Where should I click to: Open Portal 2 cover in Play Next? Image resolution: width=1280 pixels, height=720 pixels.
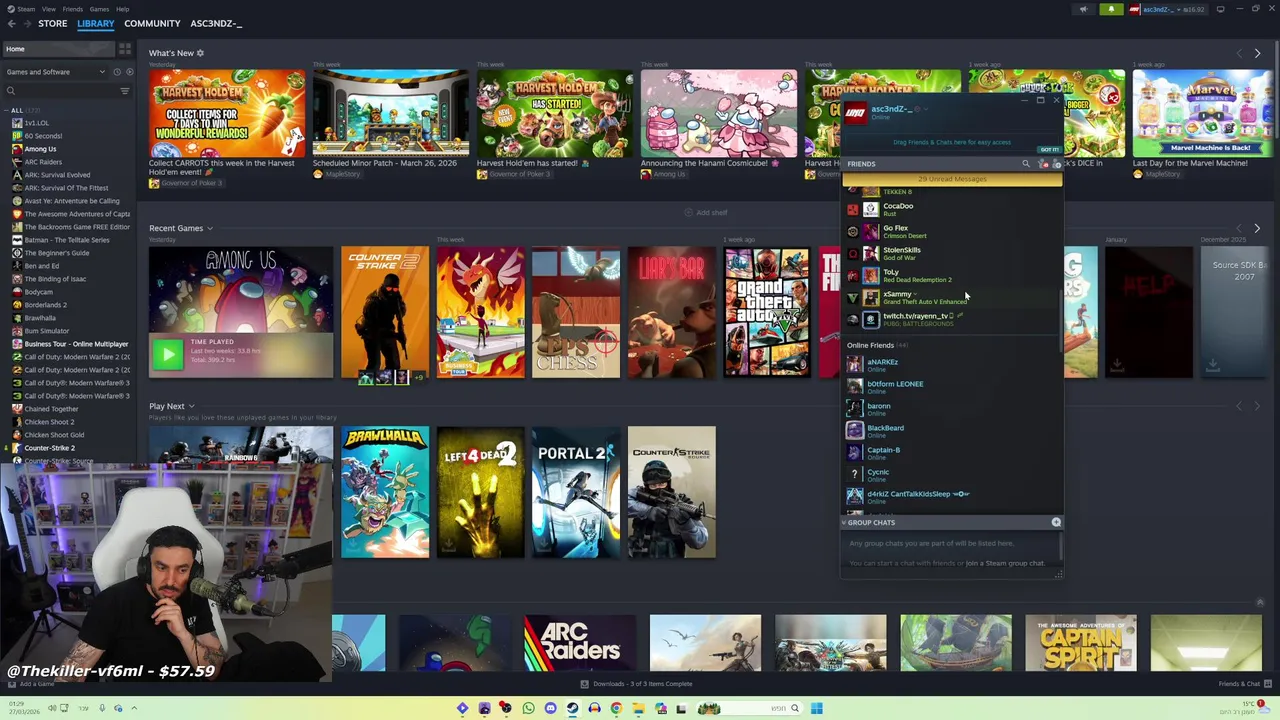[x=576, y=492]
